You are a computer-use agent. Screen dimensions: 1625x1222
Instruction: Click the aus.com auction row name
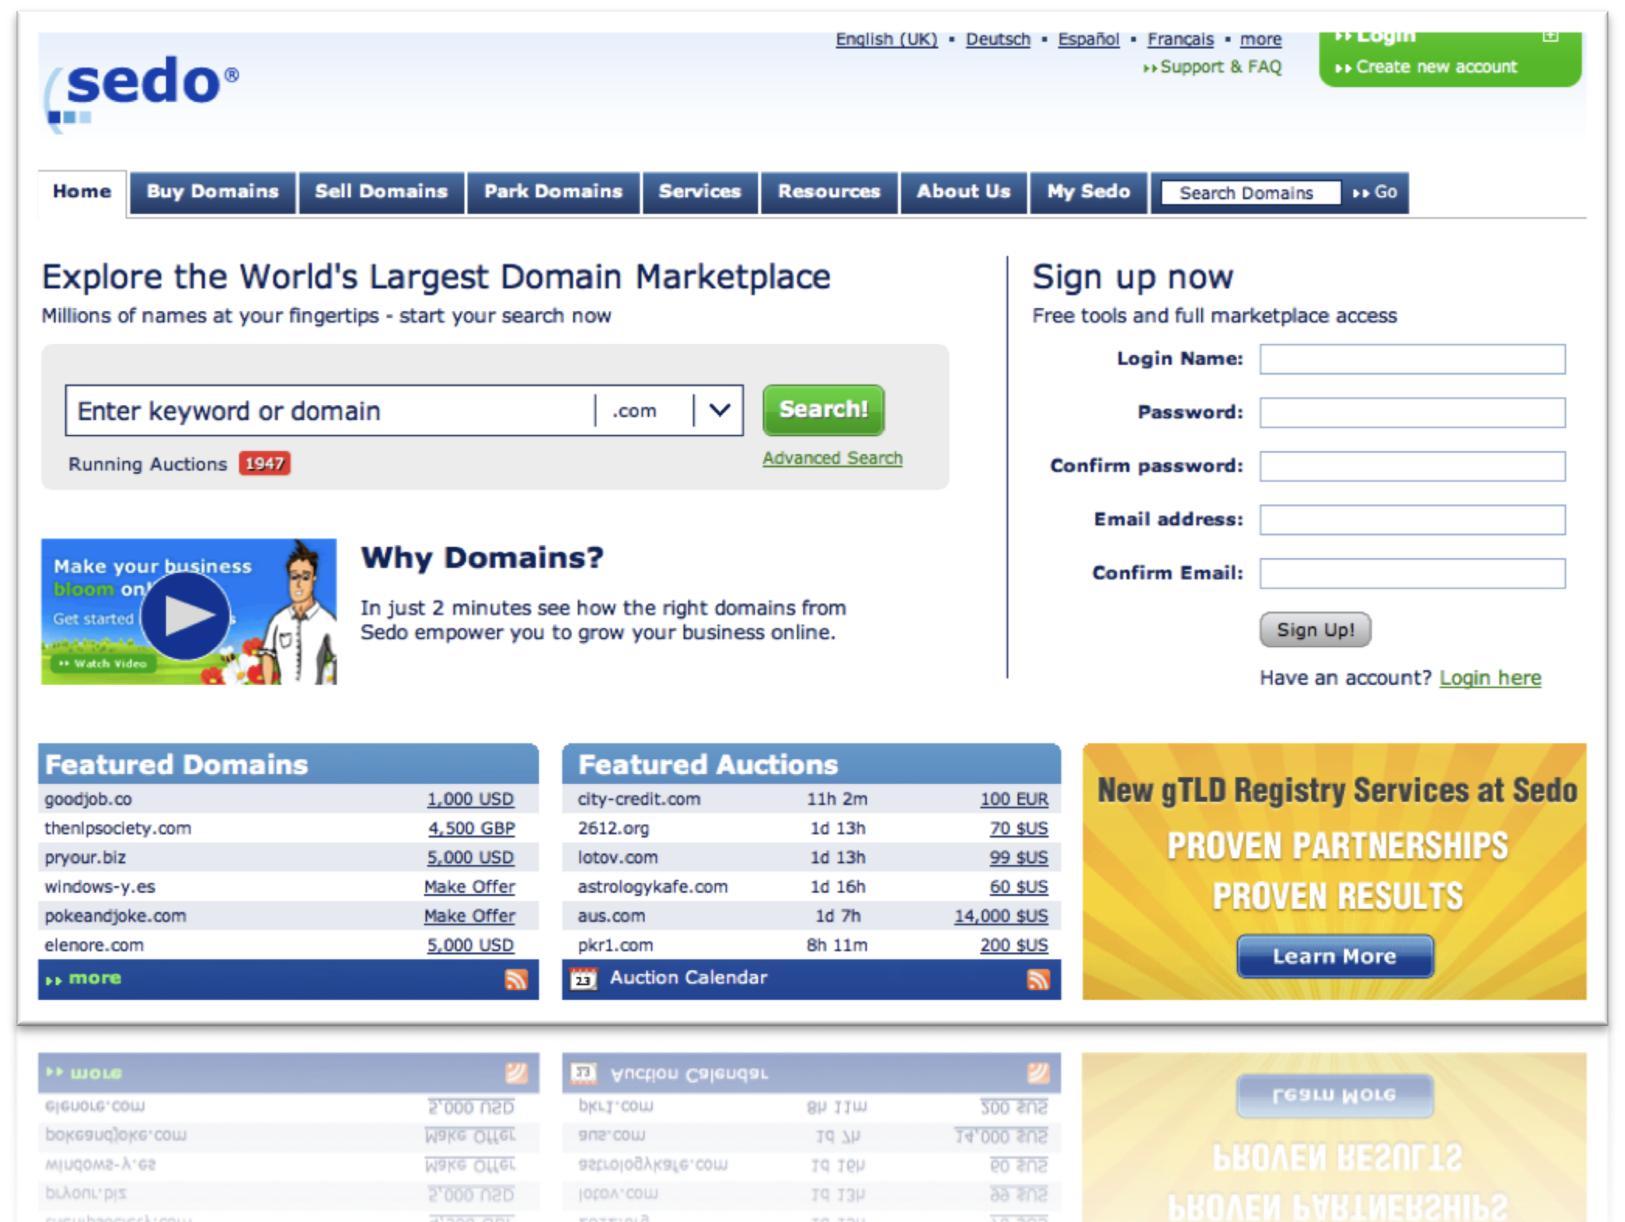tap(611, 916)
